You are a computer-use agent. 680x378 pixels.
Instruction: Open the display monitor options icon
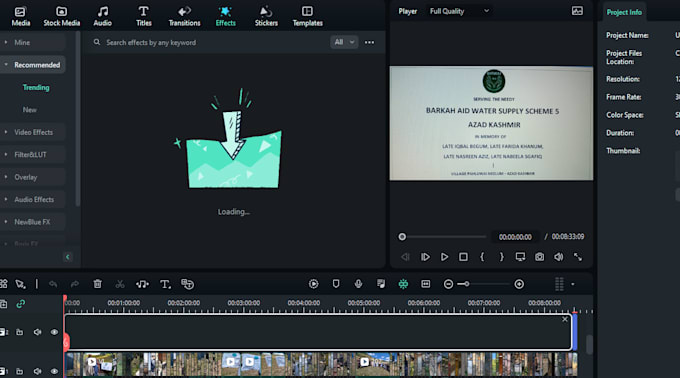pos(520,257)
